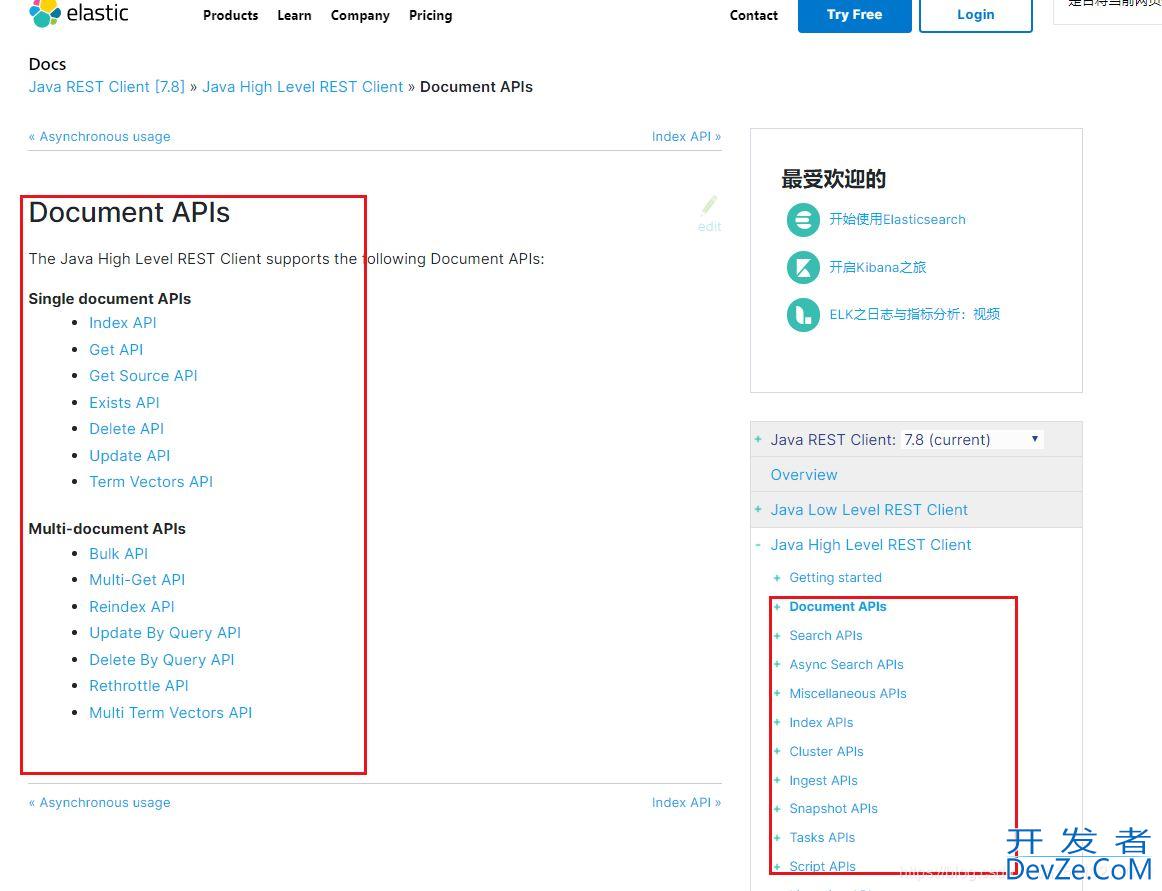Click the edit pencil icon
This screenshot has height=891, width=1162.
[709, 206]
